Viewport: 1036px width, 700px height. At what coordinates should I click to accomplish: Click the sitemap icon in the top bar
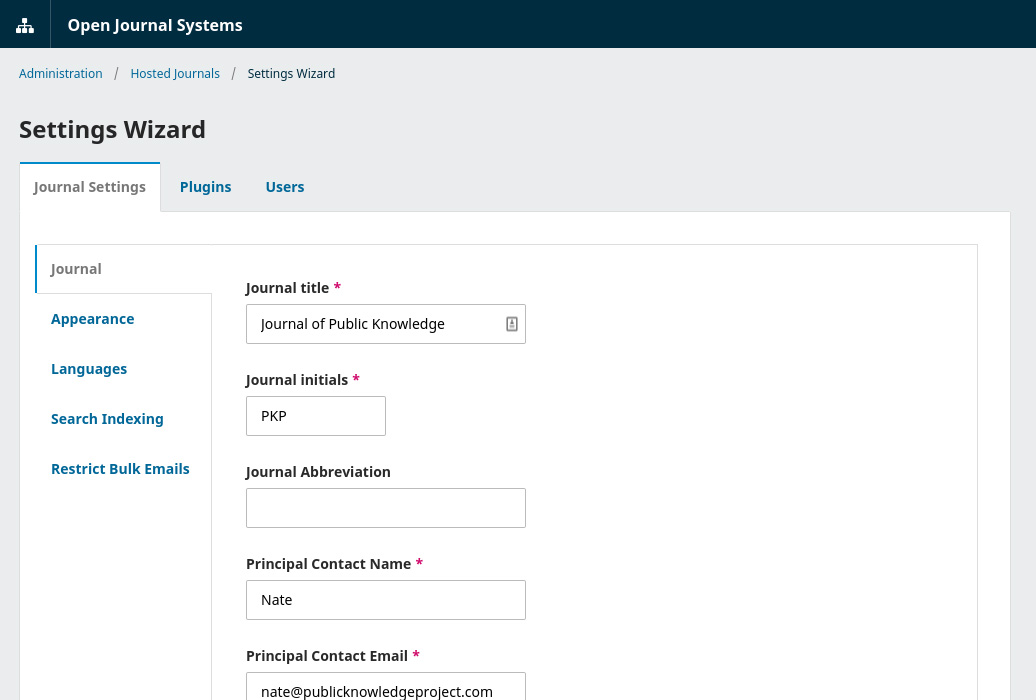click(x=25, y=25)
